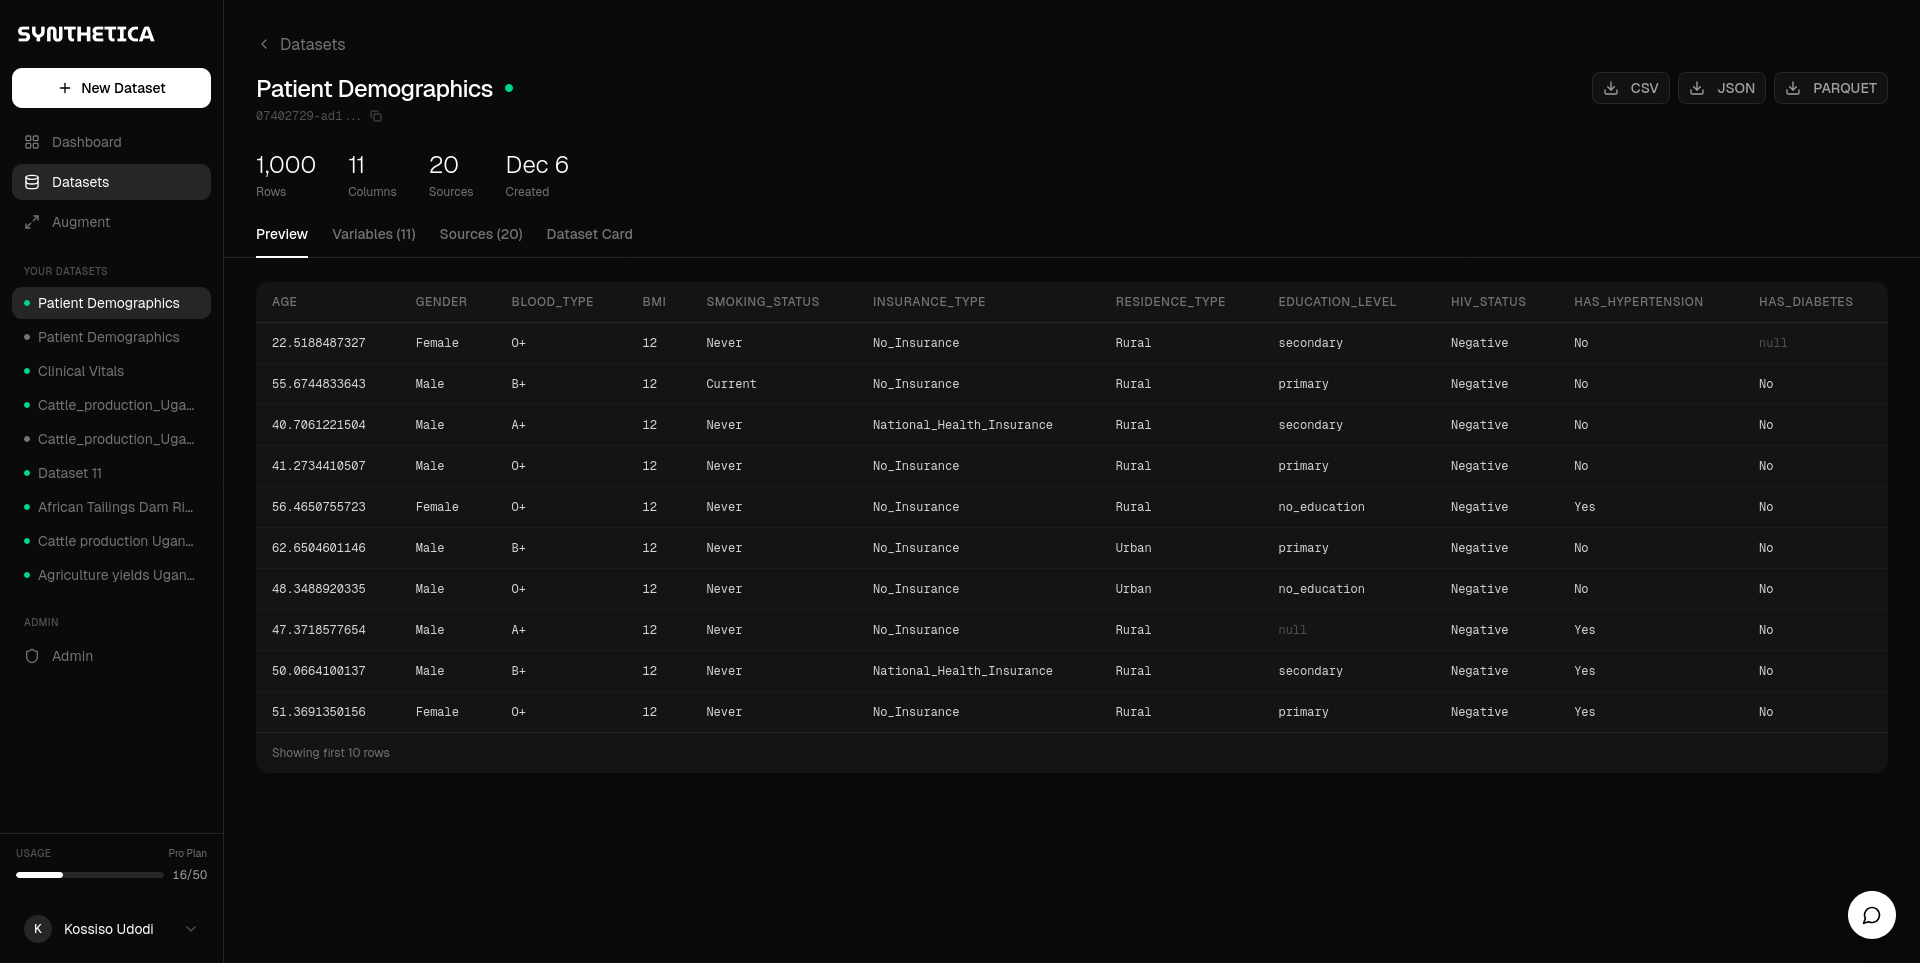Open the Sources (20) tab
The width and height of the screenshot is (1920, 963).
(x=481, y=234)
